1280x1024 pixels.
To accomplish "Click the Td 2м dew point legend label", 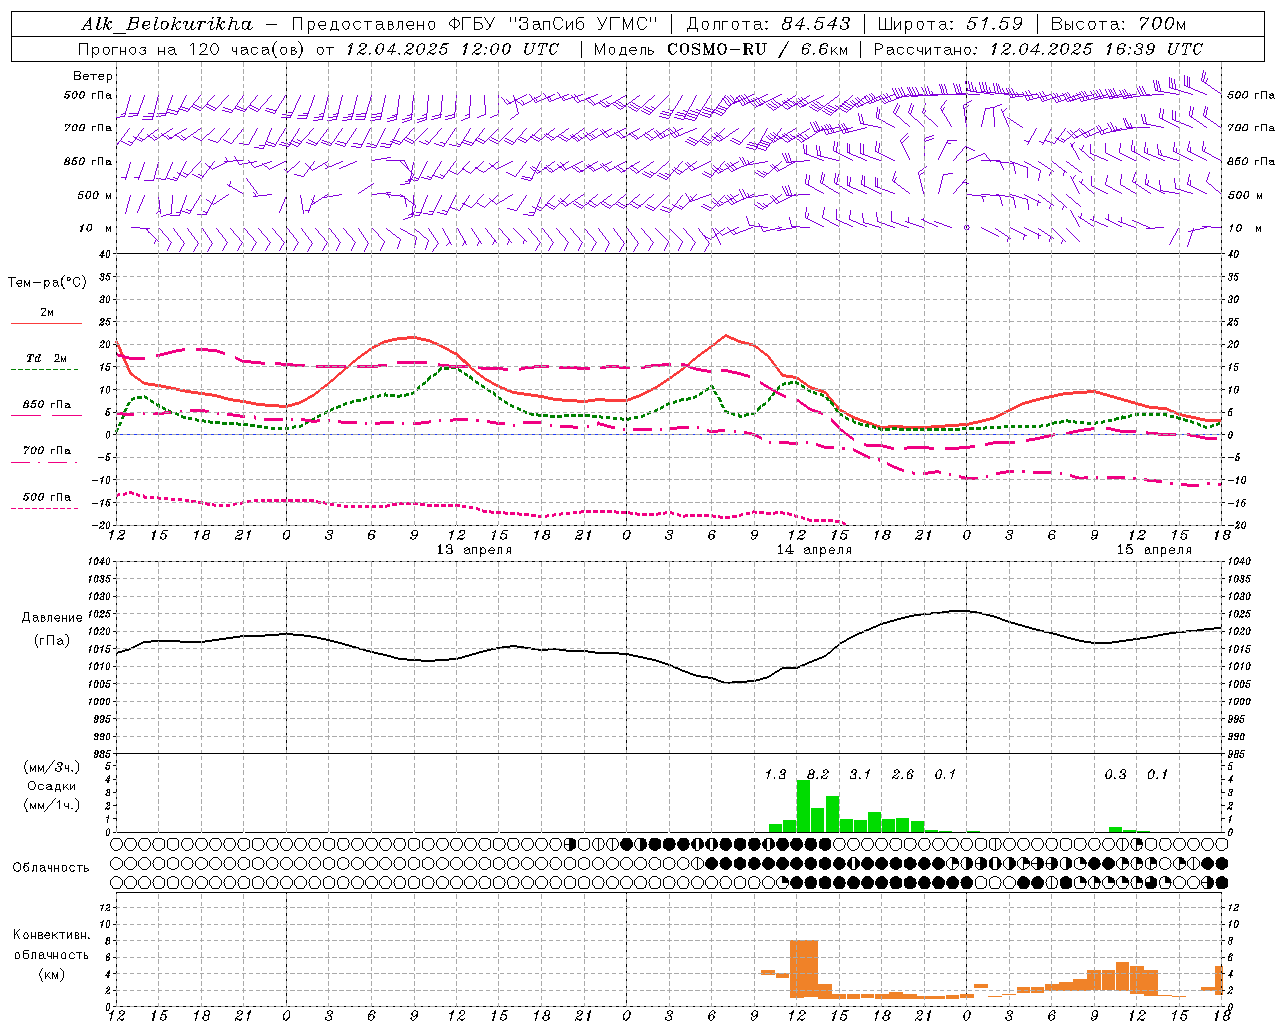I will (46, 358).
